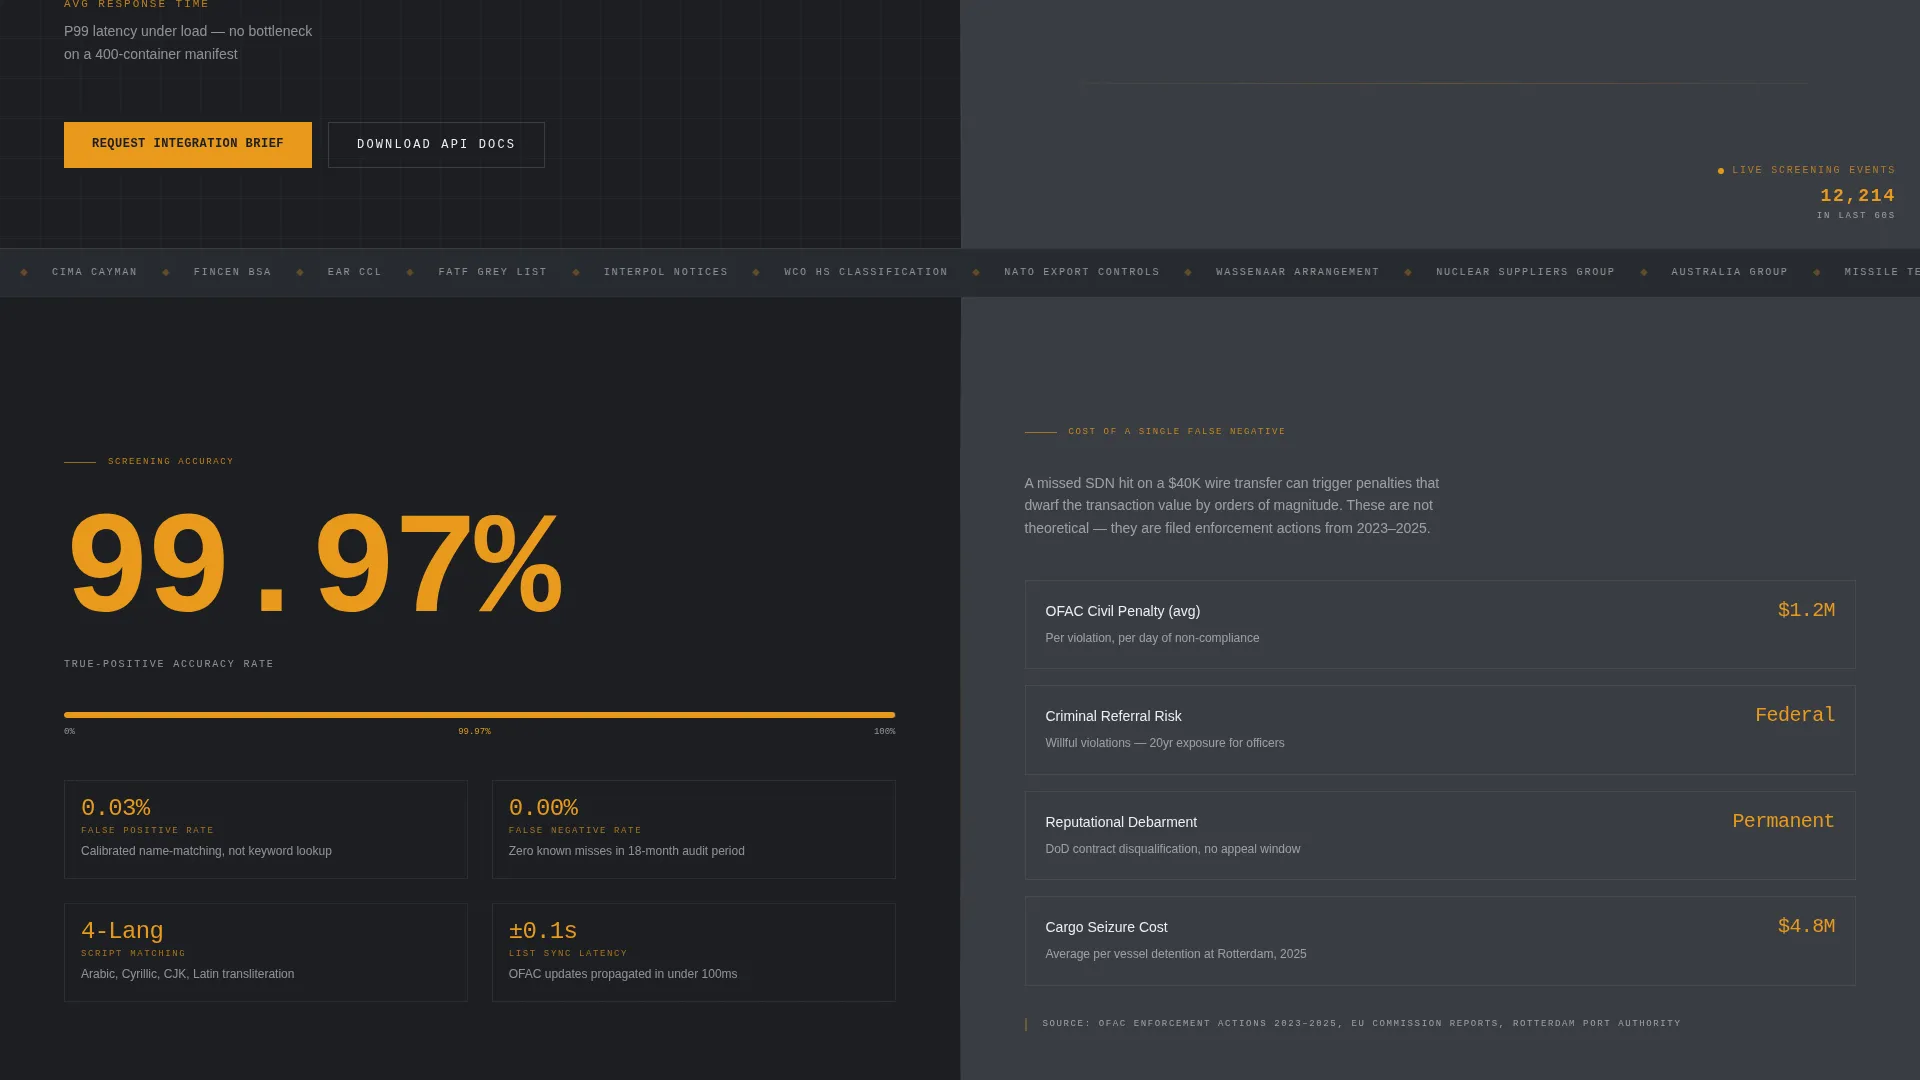Screen dimensions: 1920x1080
Task: Click NATO EXPORT CONTROLS in the ticker
Action: (1082, 272)
